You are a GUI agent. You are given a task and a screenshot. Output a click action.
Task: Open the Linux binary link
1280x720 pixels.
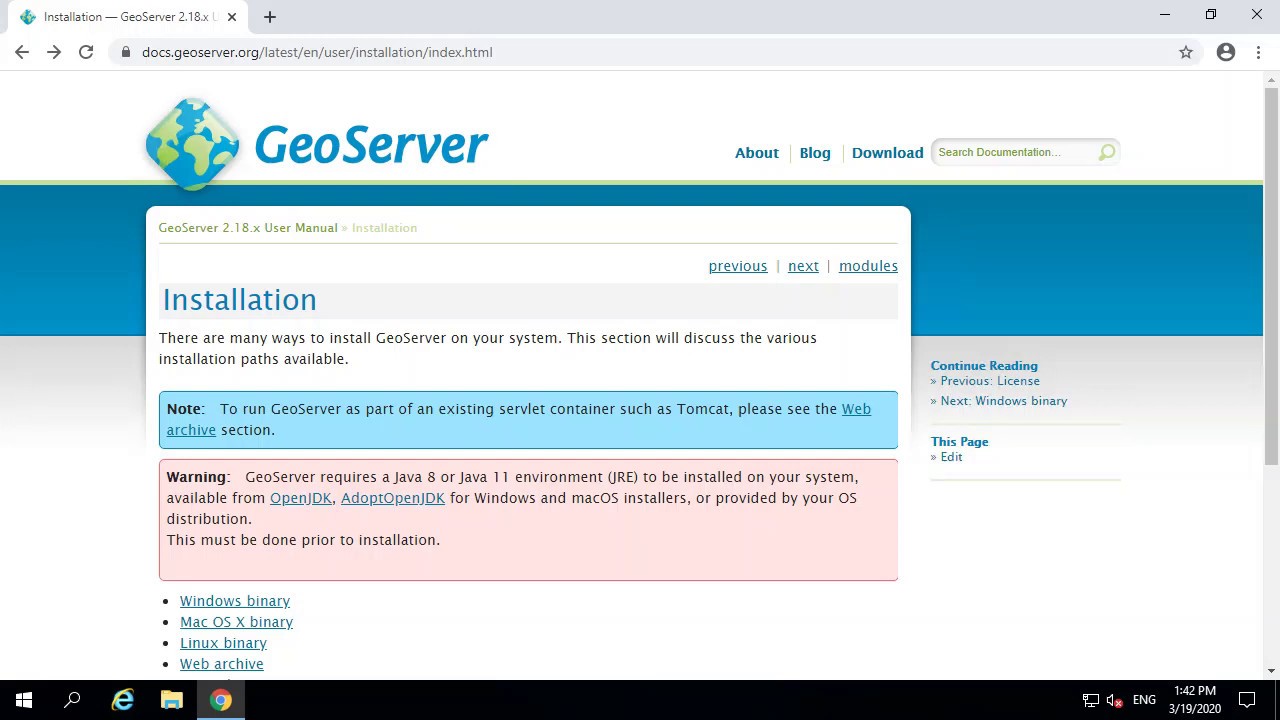pos(223,643)
